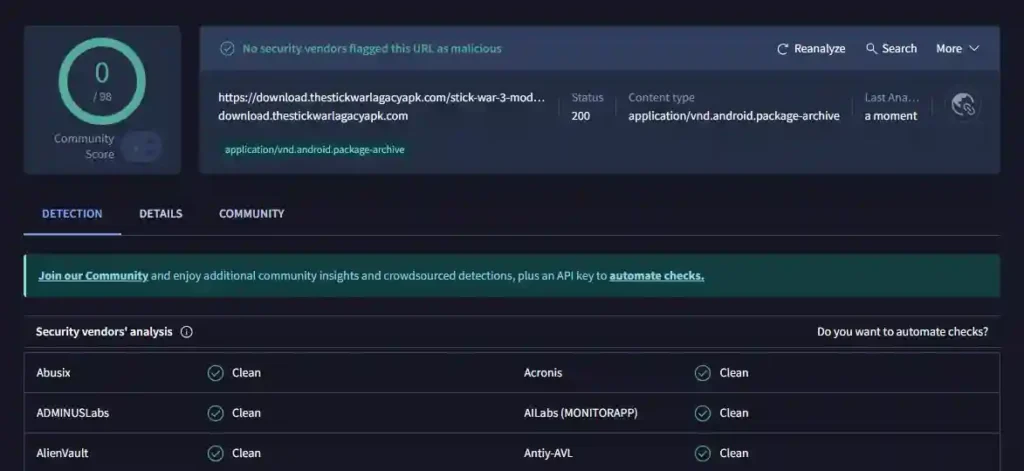Click the Reanalyze button label
Viewport: 1024px width, 471px height.
820,49
